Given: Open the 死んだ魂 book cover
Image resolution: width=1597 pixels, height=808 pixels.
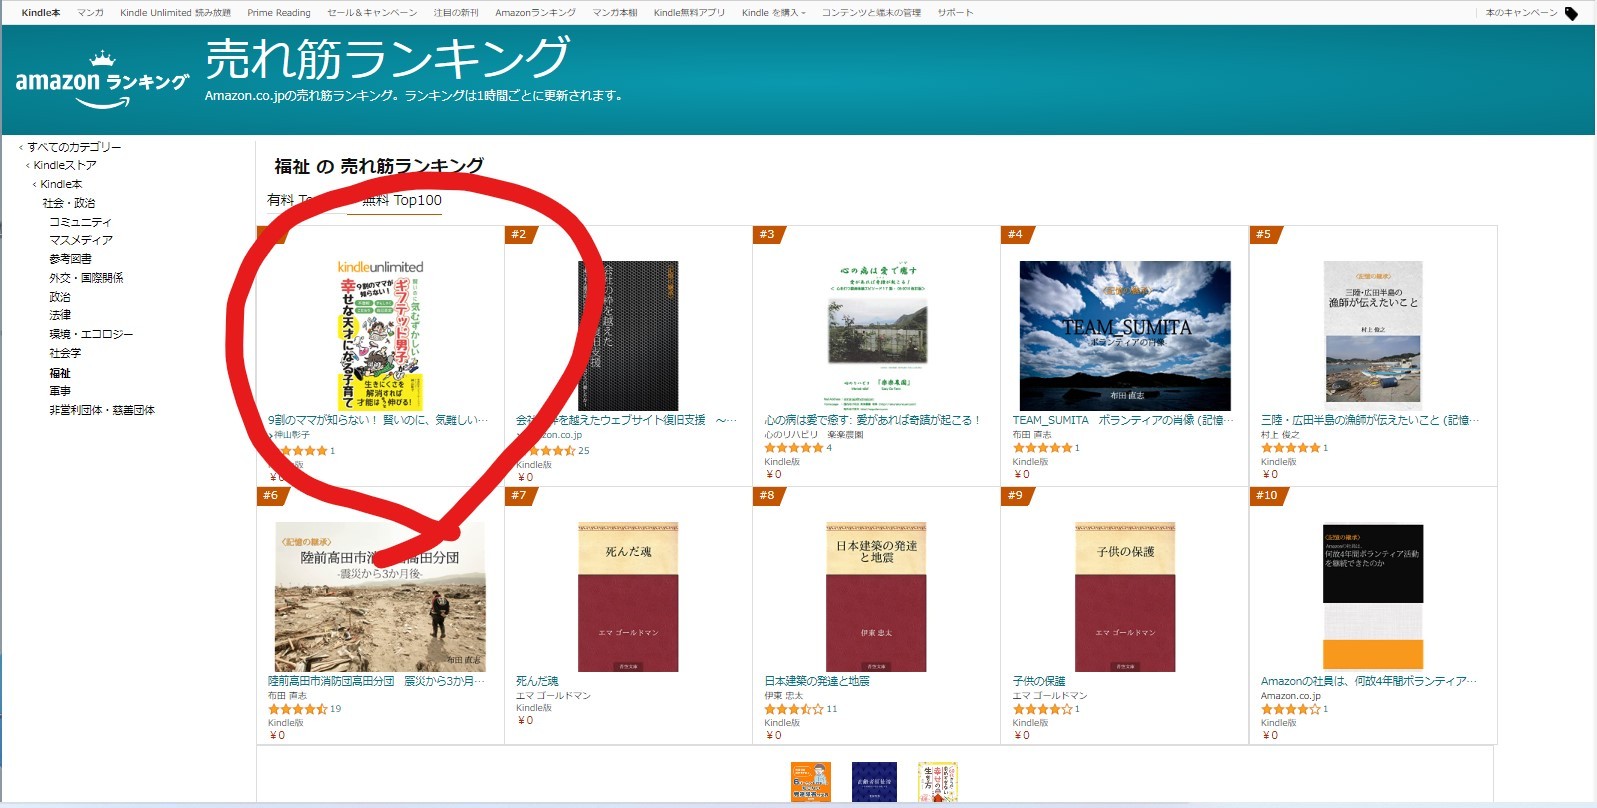Looking at the screenshot, I should 628,597.
